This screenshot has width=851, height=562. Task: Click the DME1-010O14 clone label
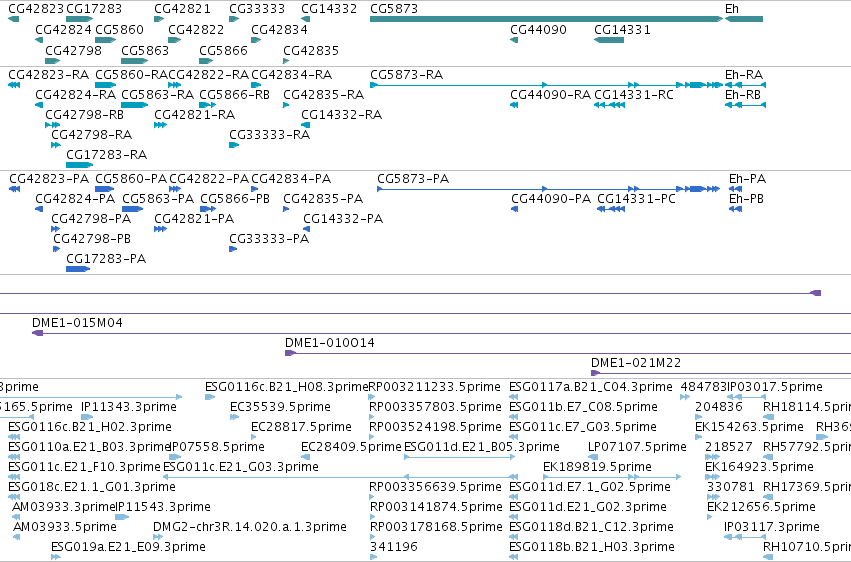click(x=329, y=343)
